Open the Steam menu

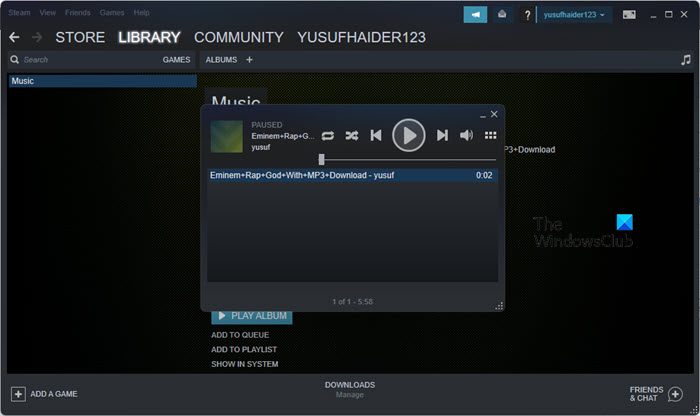[x=19, y=12]
